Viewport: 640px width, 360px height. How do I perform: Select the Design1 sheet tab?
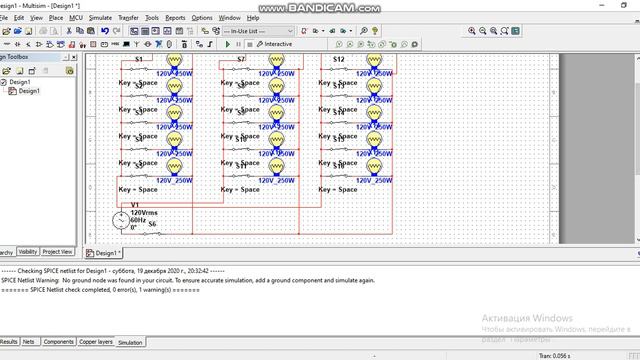(x=104, y=253)
